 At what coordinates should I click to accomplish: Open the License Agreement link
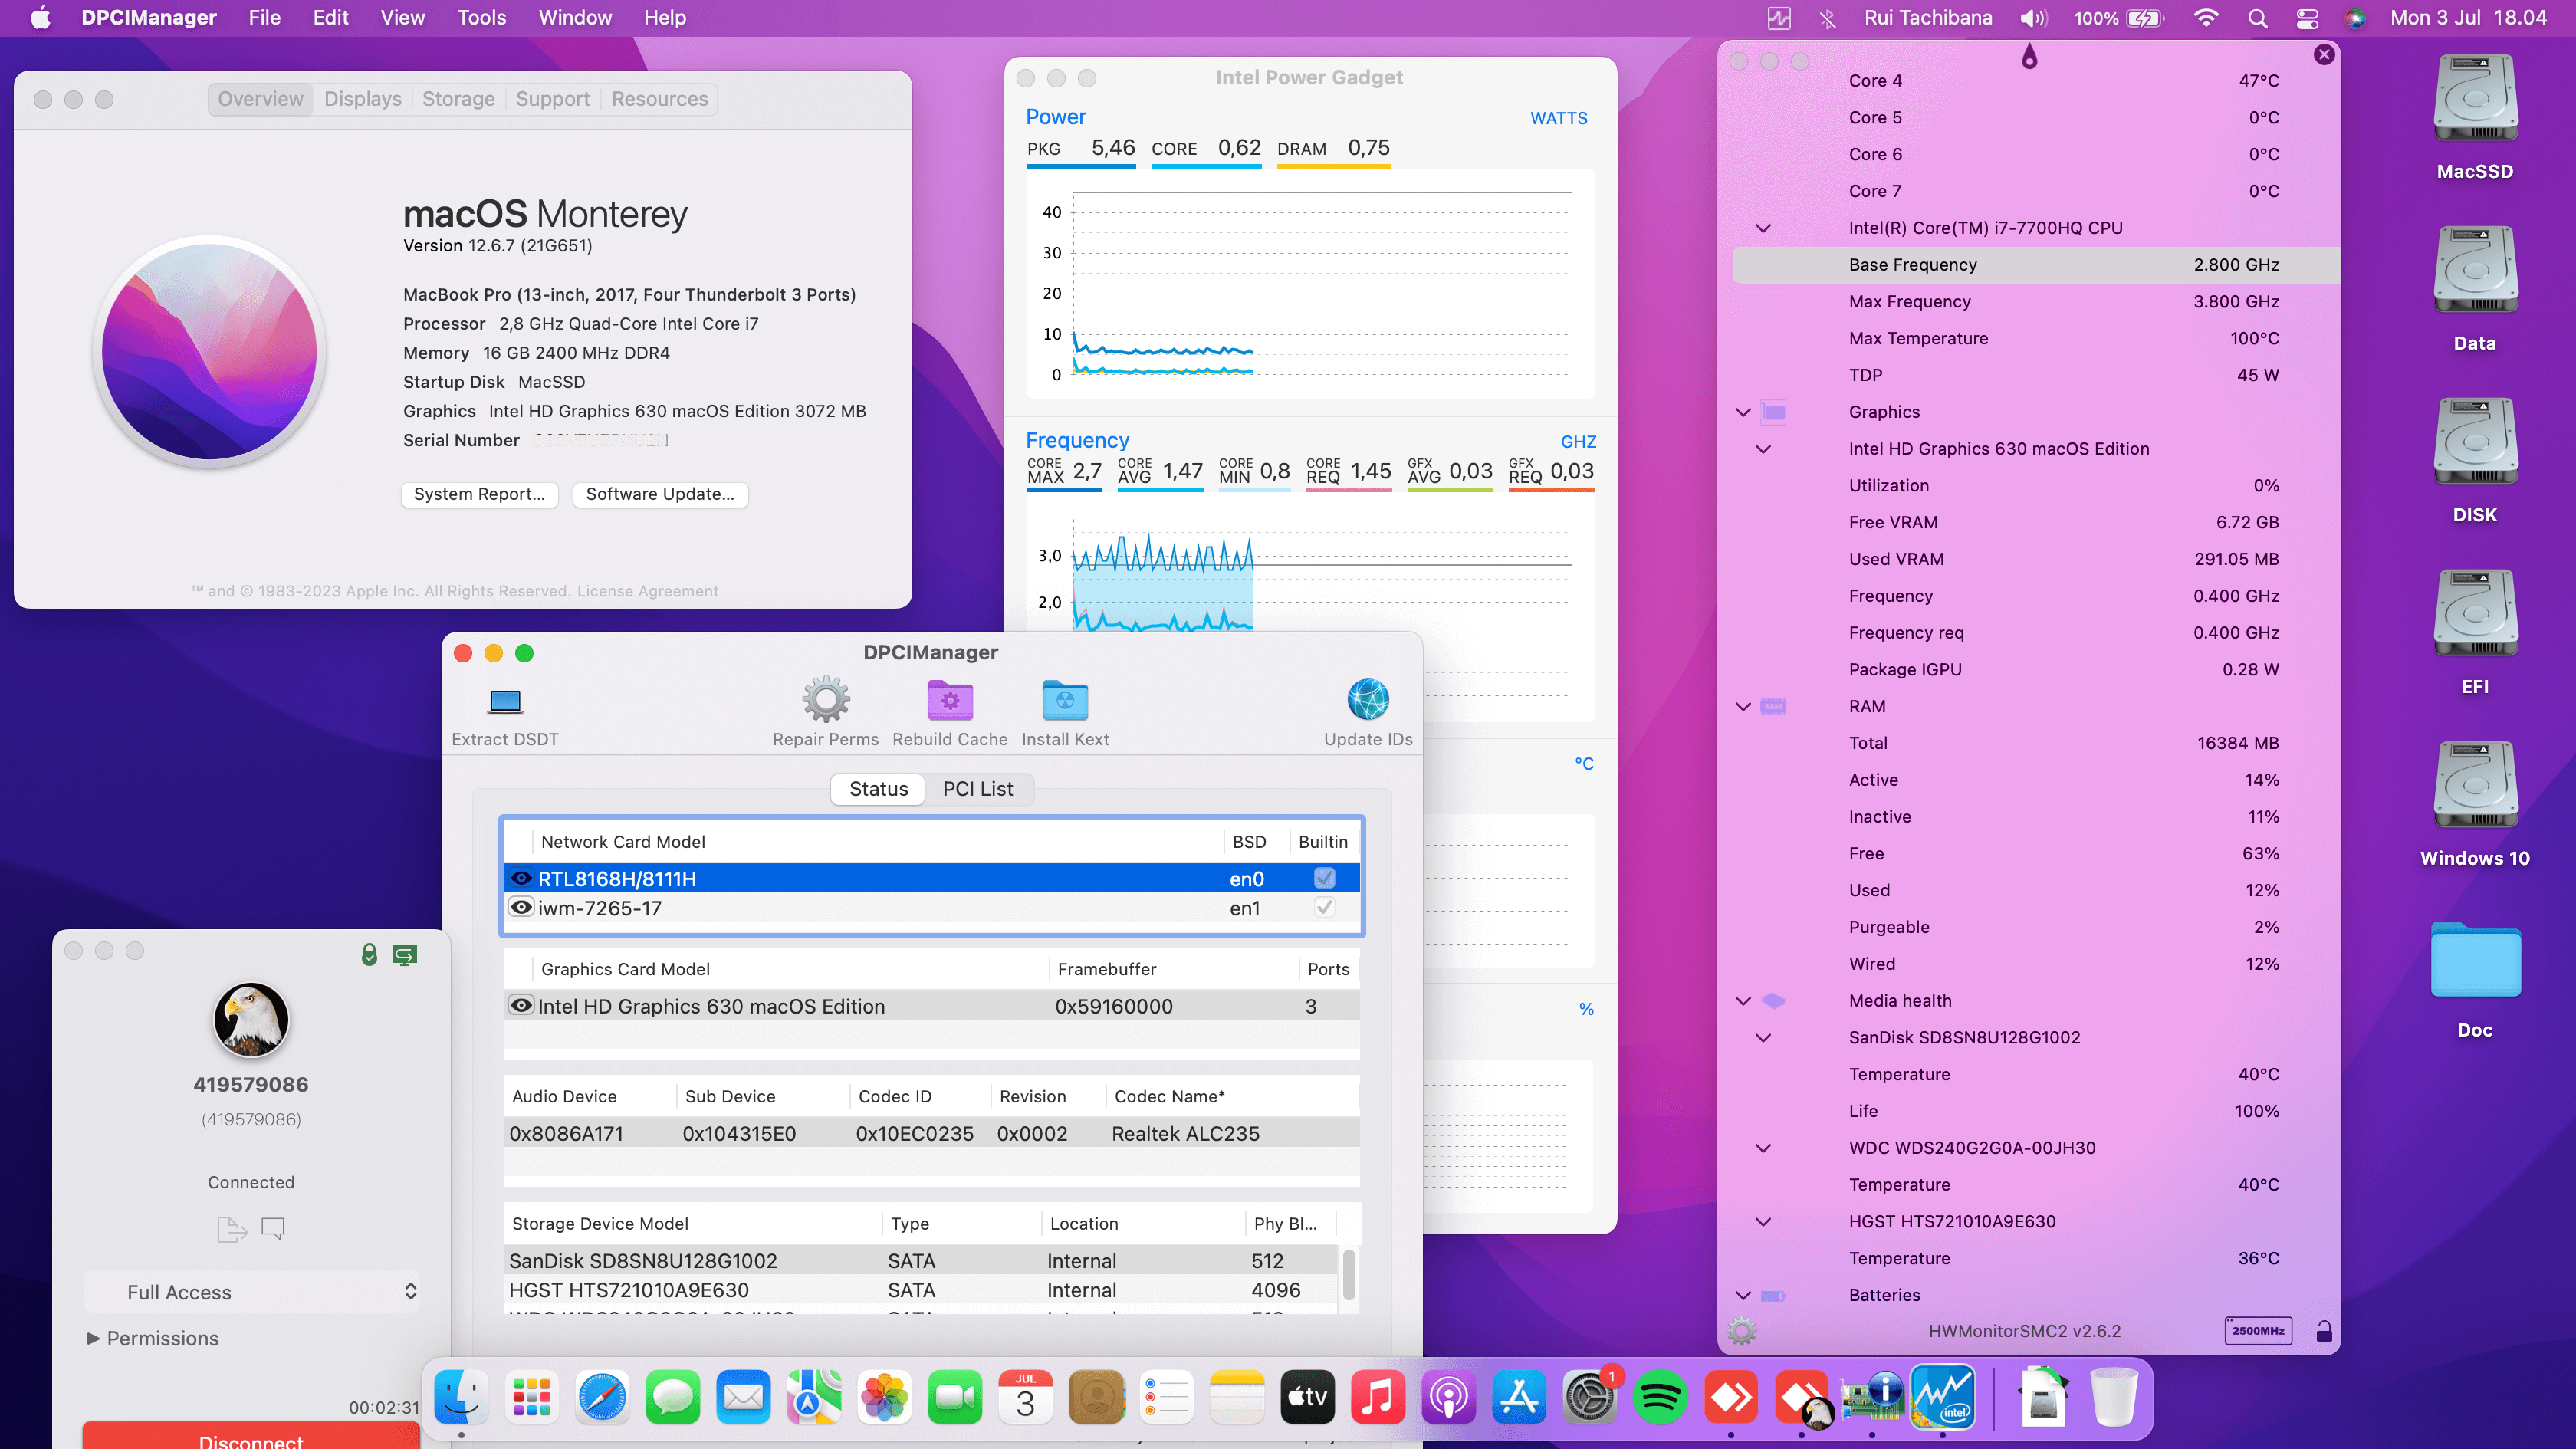coord(647,591)
